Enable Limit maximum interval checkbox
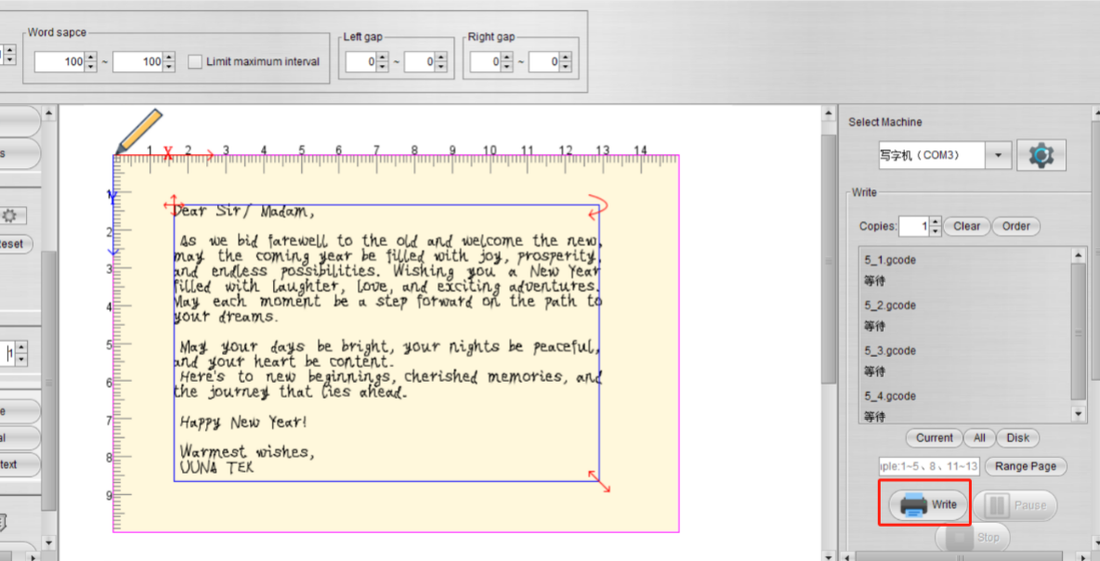1100x561 pixels. click(194, 62)
